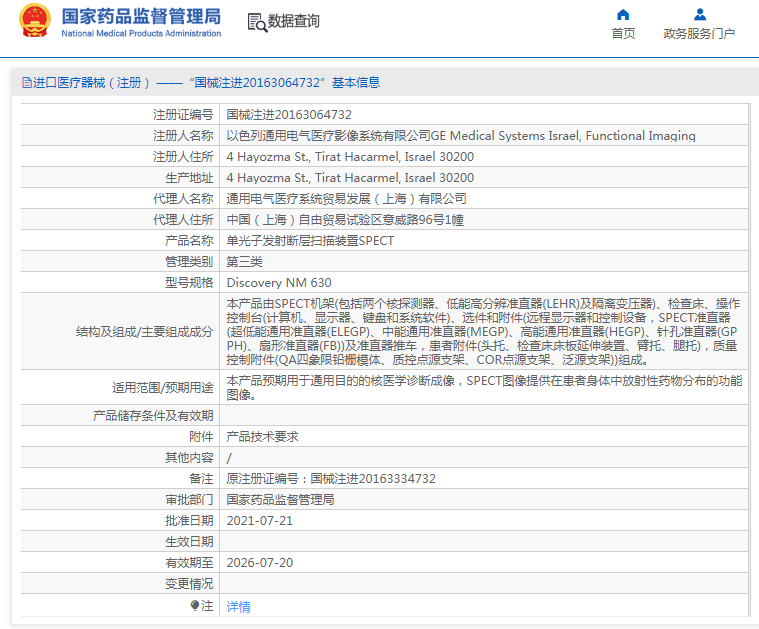This screenshot has width=759, height=629.
Task: Click agent name 通用电气医疗系统贸易发展（上海）有限公司
Action: coord(347,199)
